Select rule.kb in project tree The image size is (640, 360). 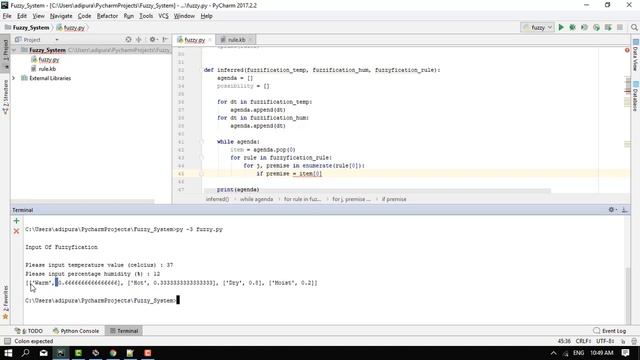click(x=47, y=69)
